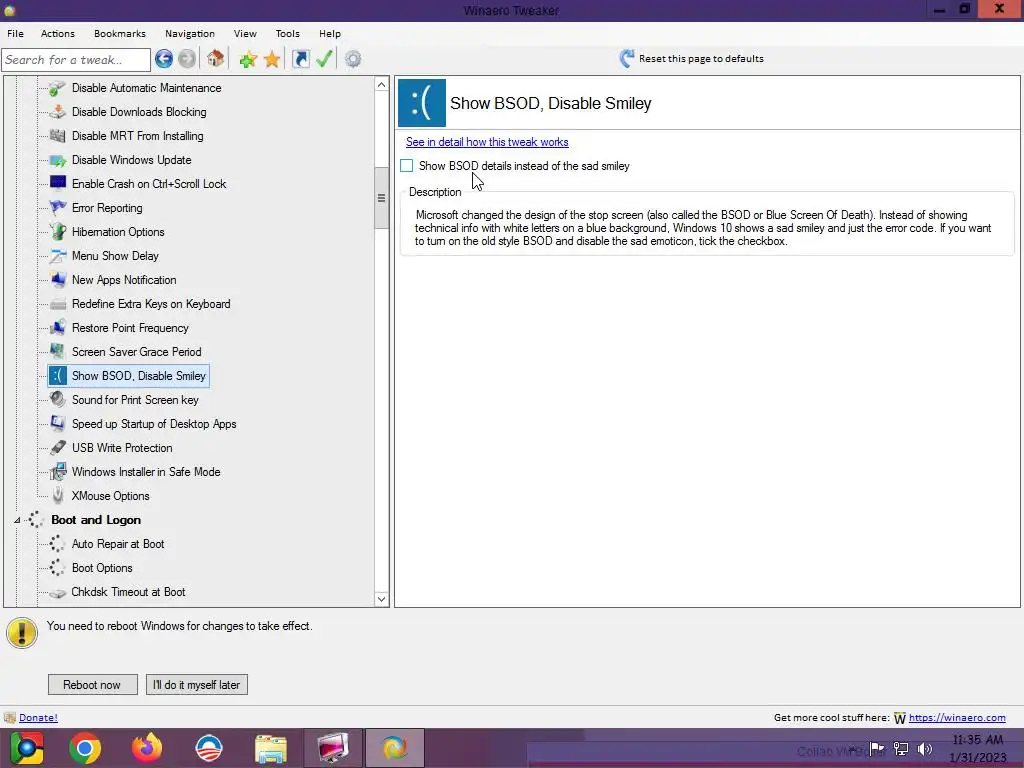Select the Disable MRT From Installing icon

(x=57, y=136)
